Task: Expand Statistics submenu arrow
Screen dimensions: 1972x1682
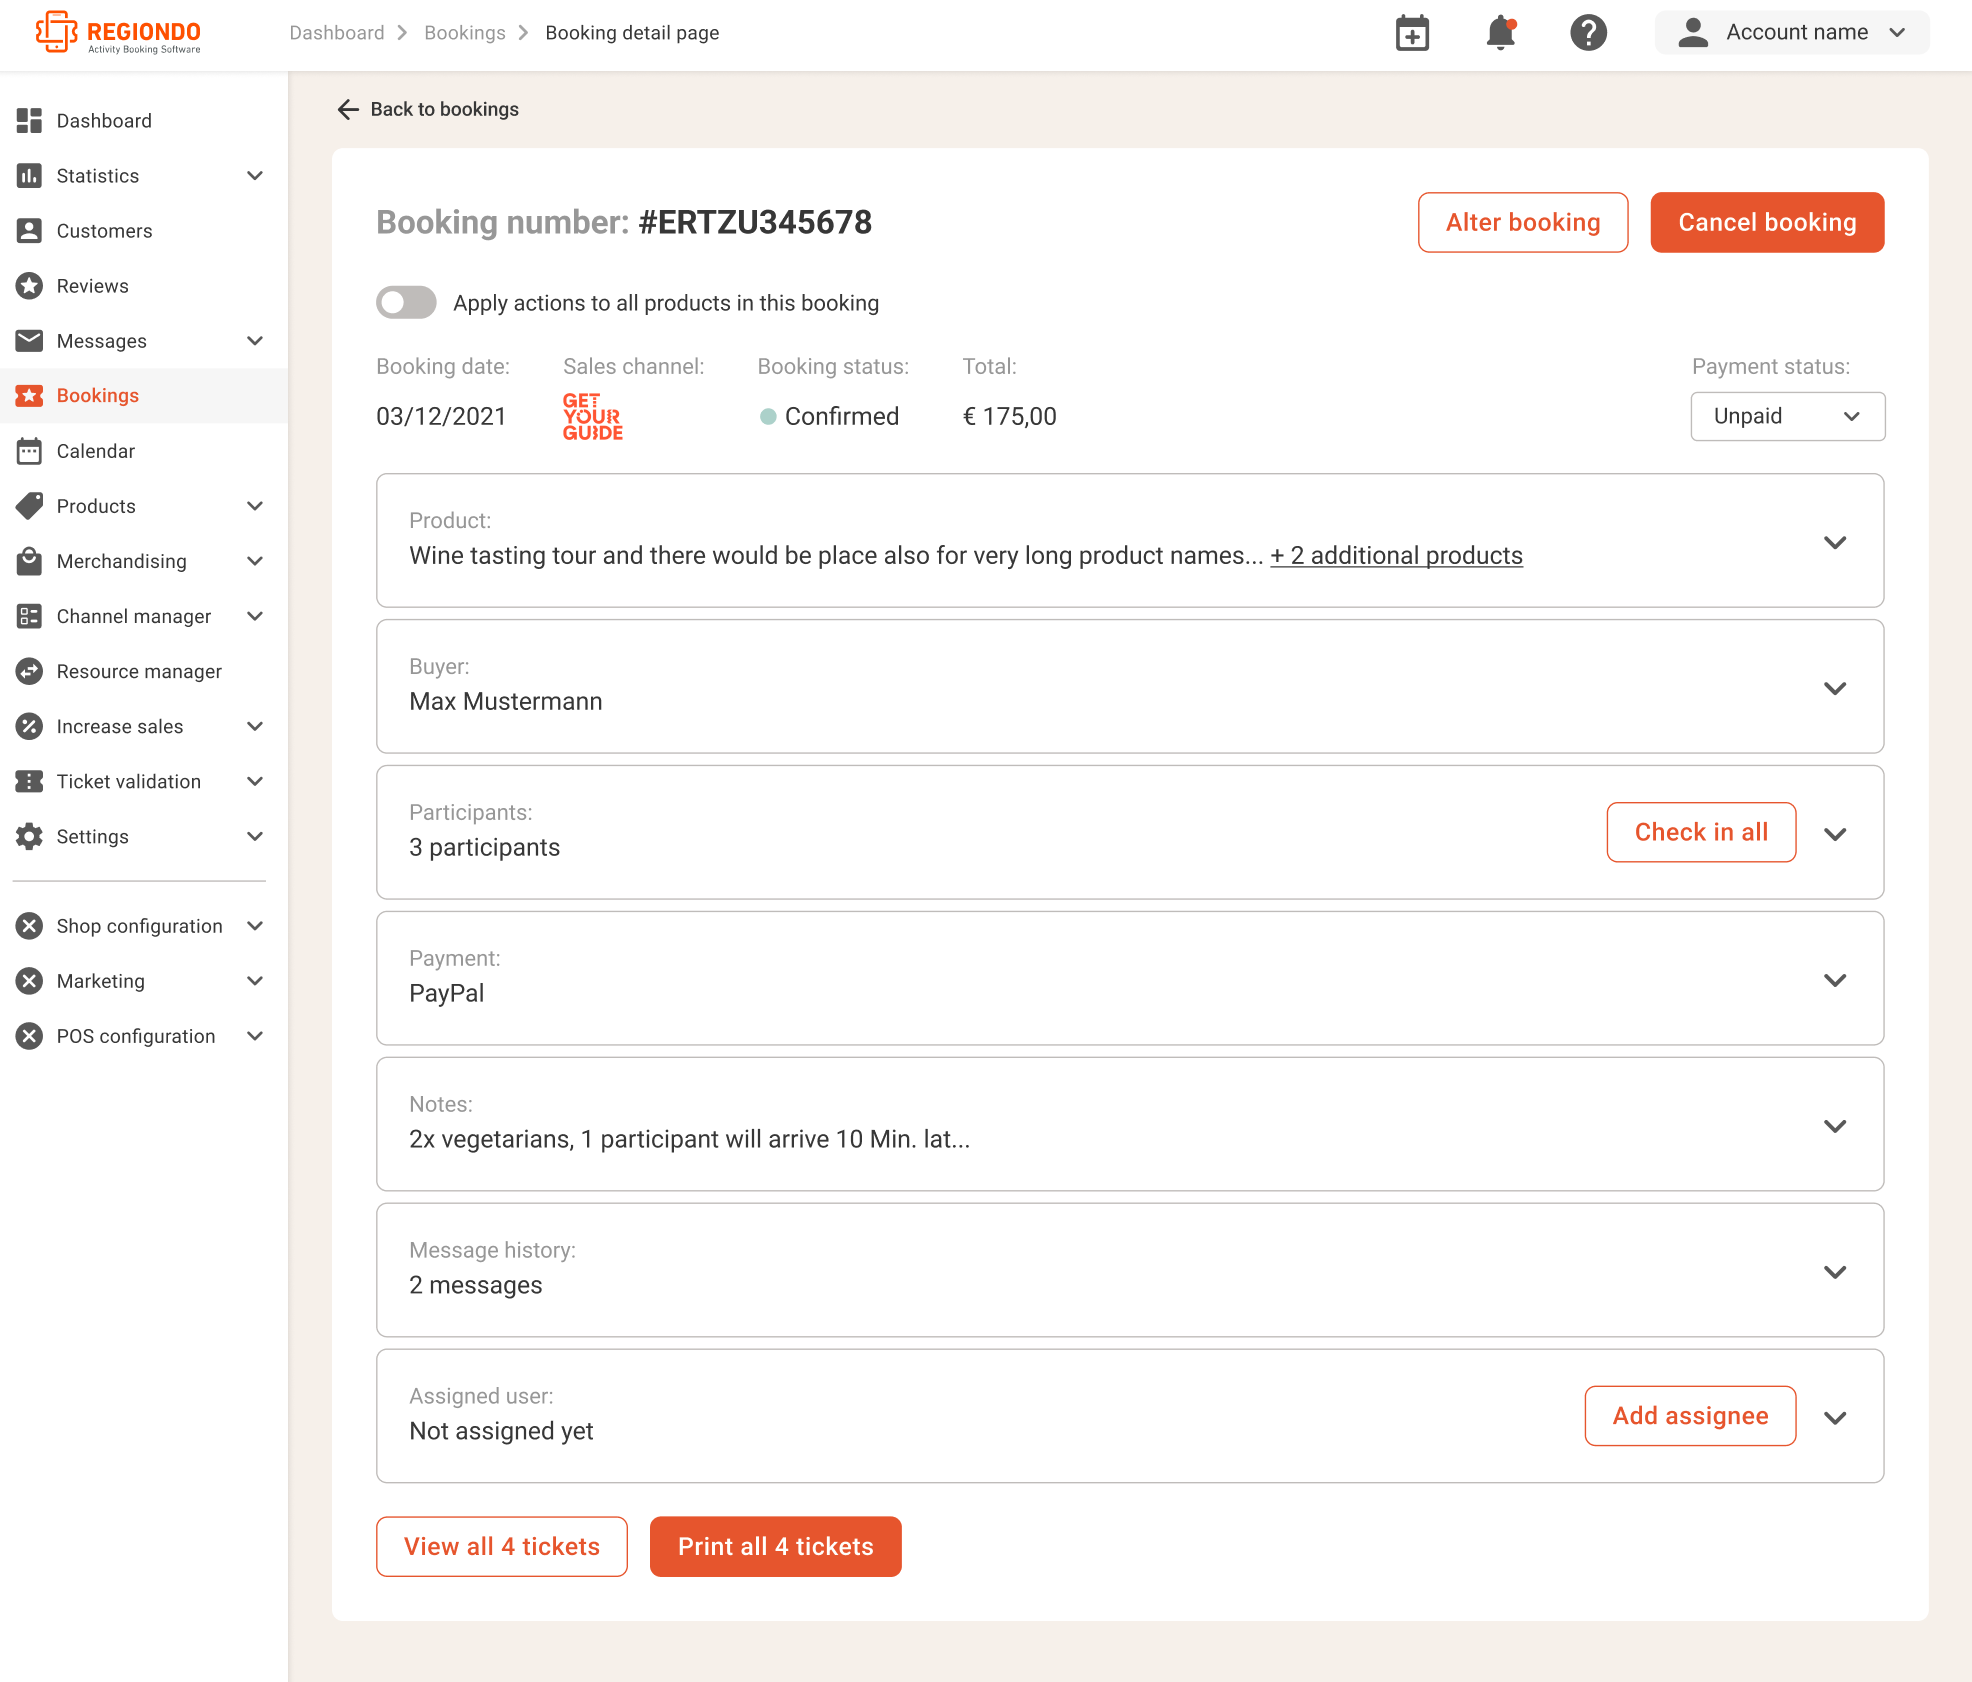Action: coord(255,176)
